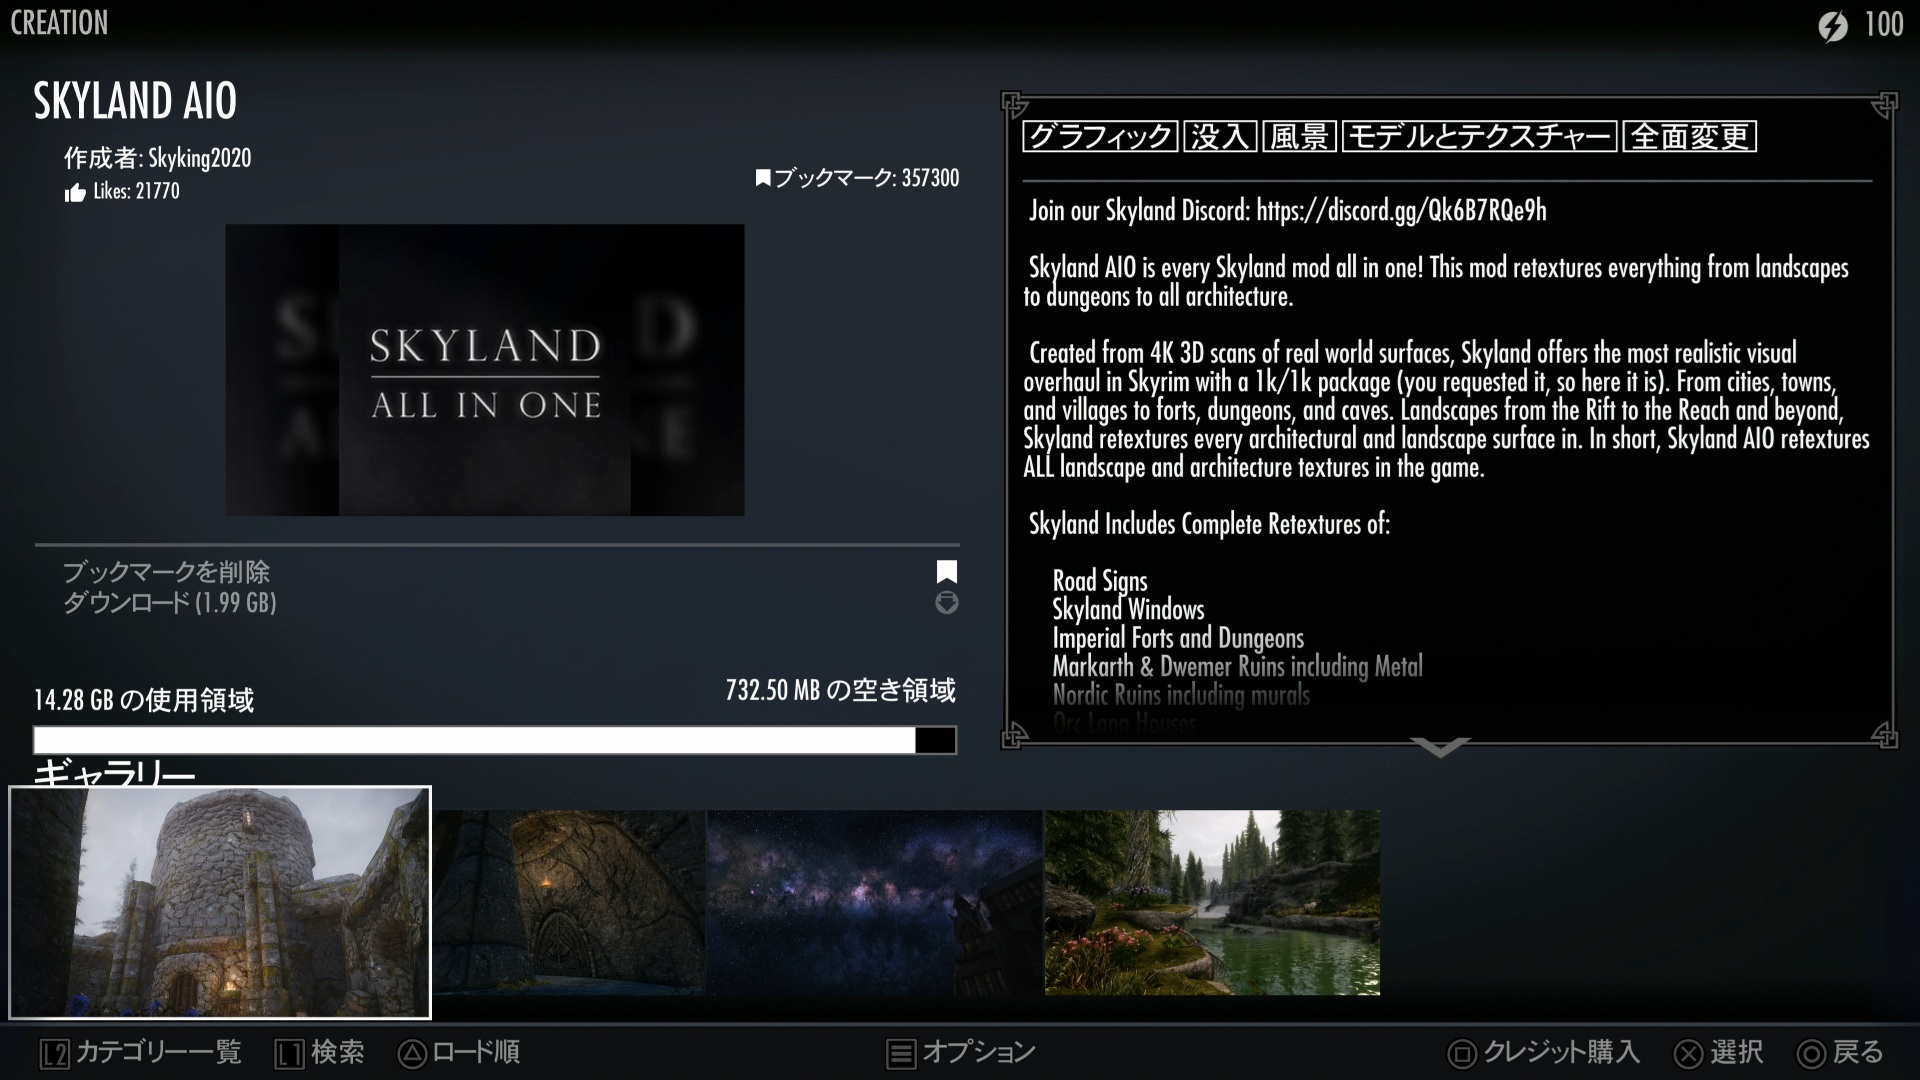This screenshot has height=1080, width=1920.
Task: Open カテゴリー一覧 category list
Action: pyautogui.click(x=159, y=1052)
